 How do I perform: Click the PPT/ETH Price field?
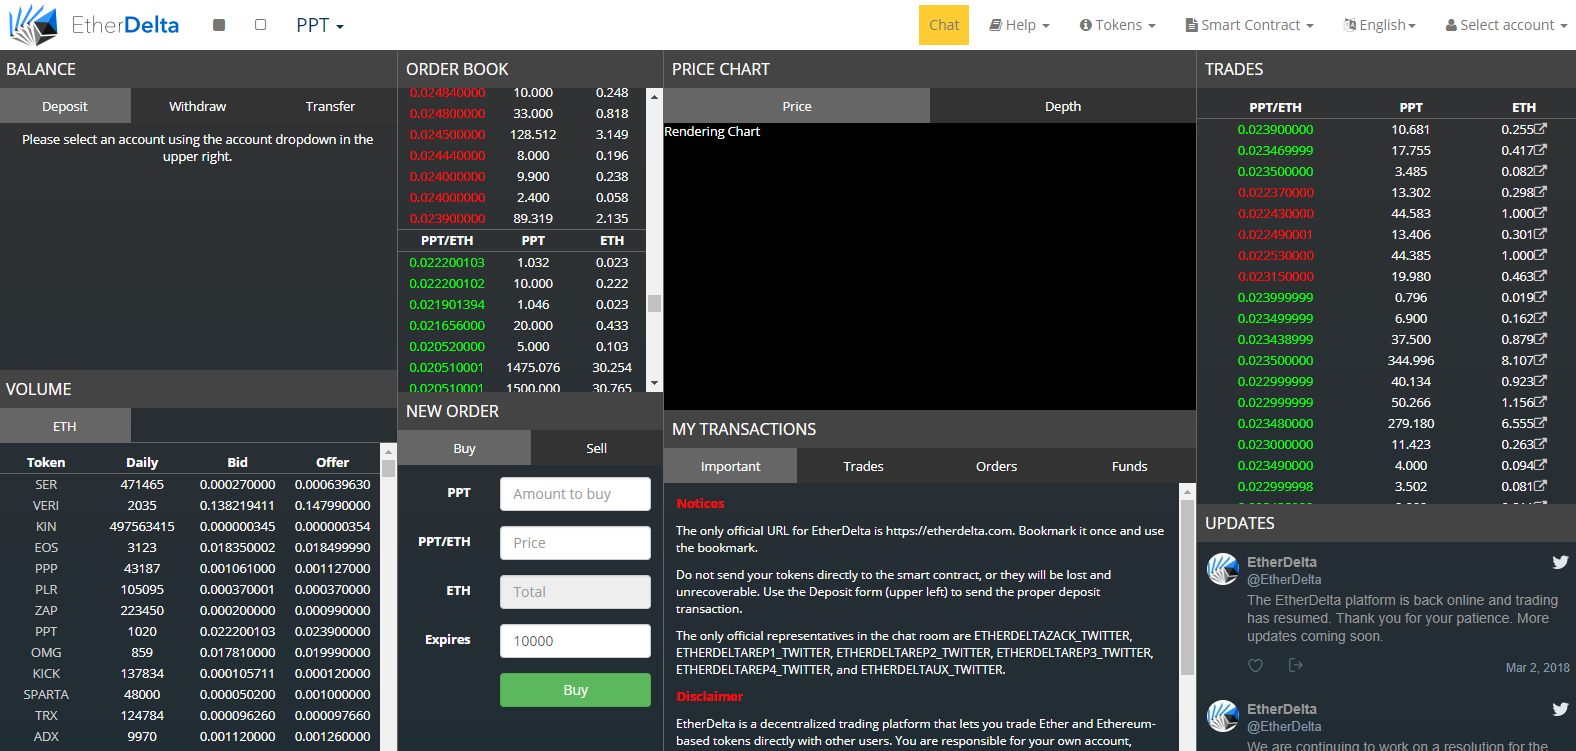(575, 543)
